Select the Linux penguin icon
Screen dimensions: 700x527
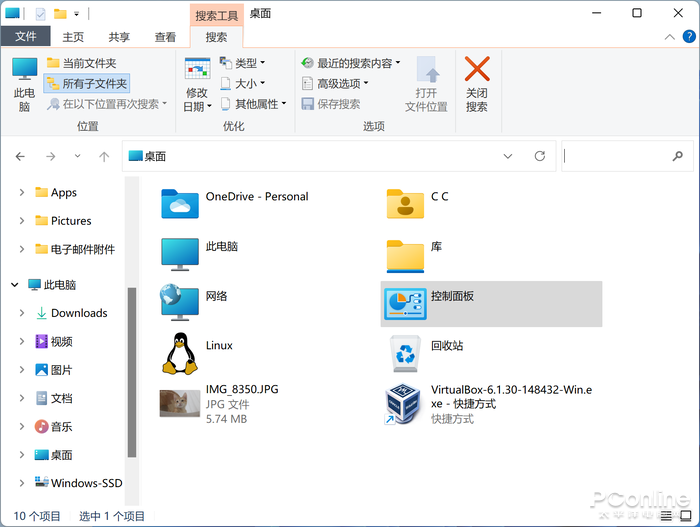(x=179, y=353)
